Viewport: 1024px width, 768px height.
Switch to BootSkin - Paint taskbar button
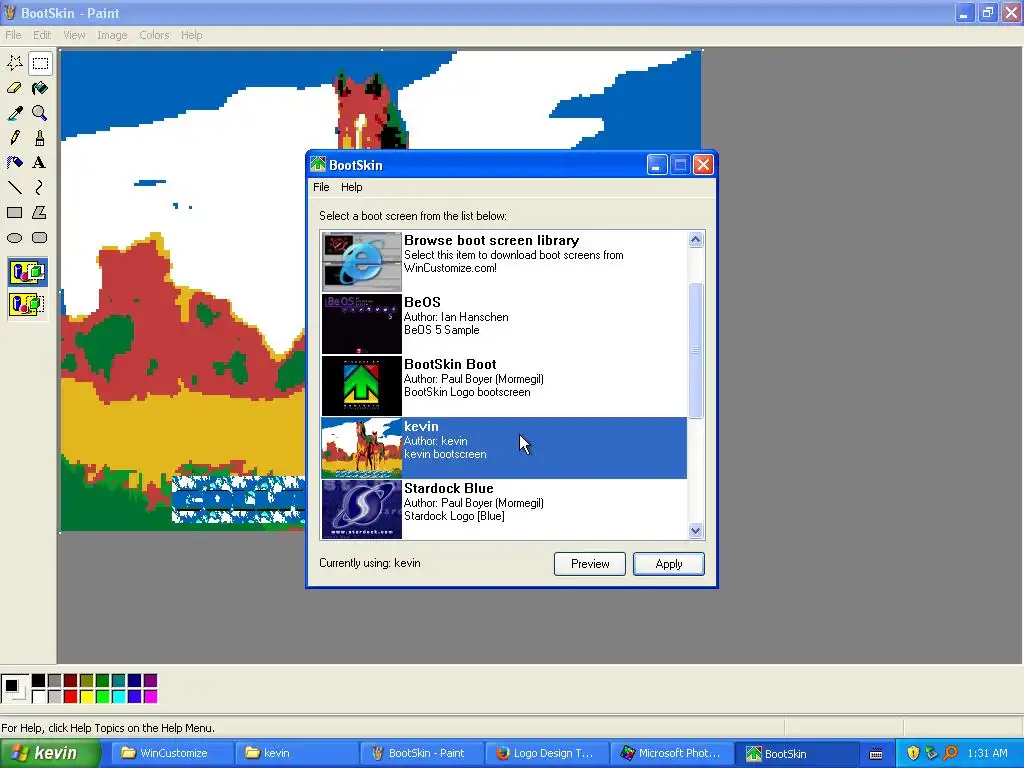[422, 753]
